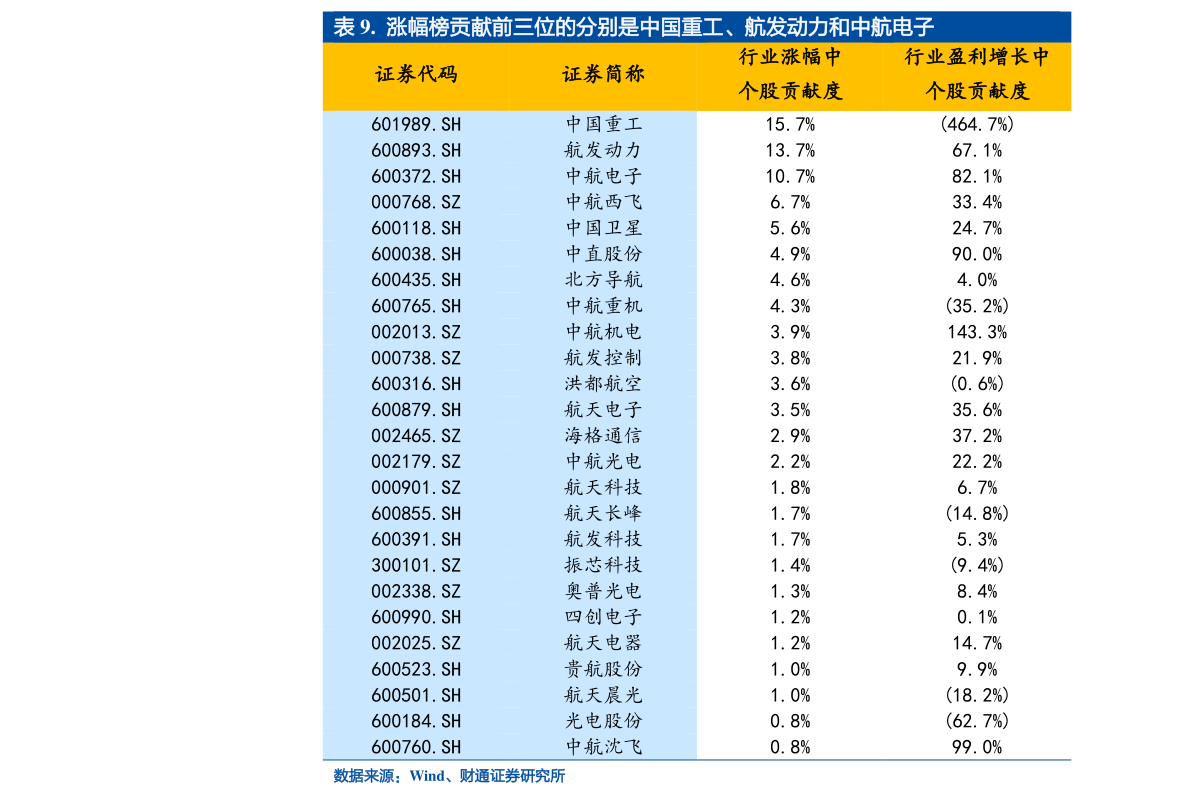Screen dimensions: 1191x805
Task: Select the 行业涨幅中个股贡献度 column header
Action: [790, 75]
